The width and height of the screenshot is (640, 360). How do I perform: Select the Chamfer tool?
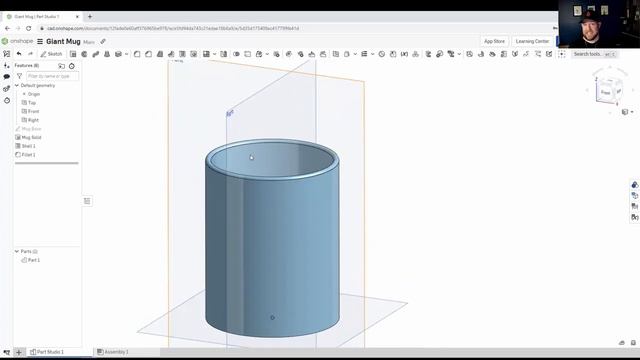tap(149, 54)
